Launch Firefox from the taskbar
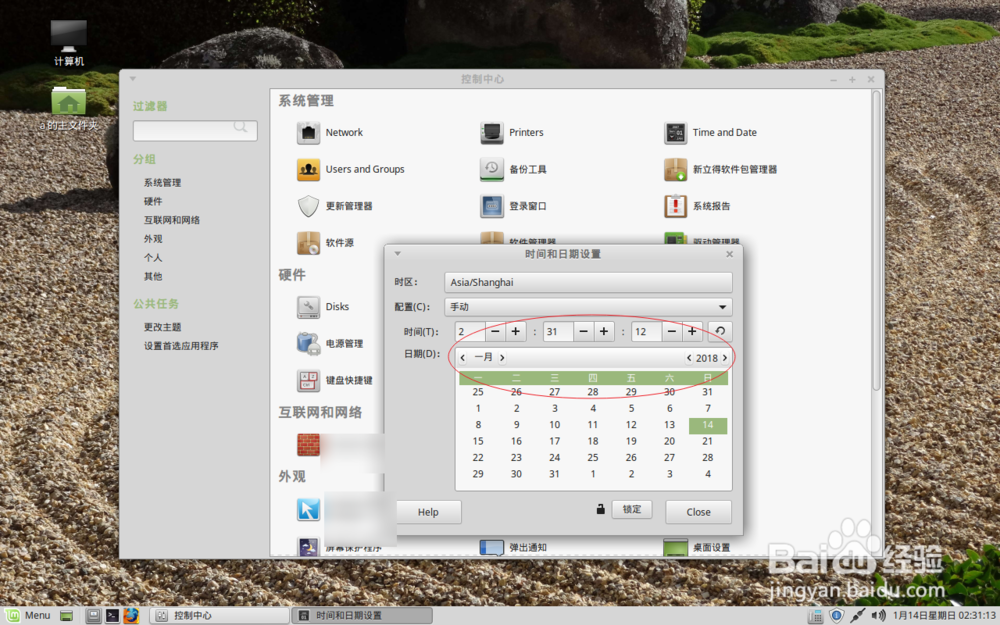The height and width of the screenshot is (625, 1000). [131, 615]
